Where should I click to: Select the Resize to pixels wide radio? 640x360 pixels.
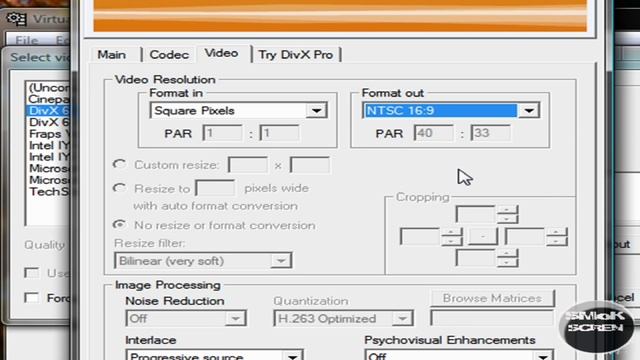[x=119, y=188]
